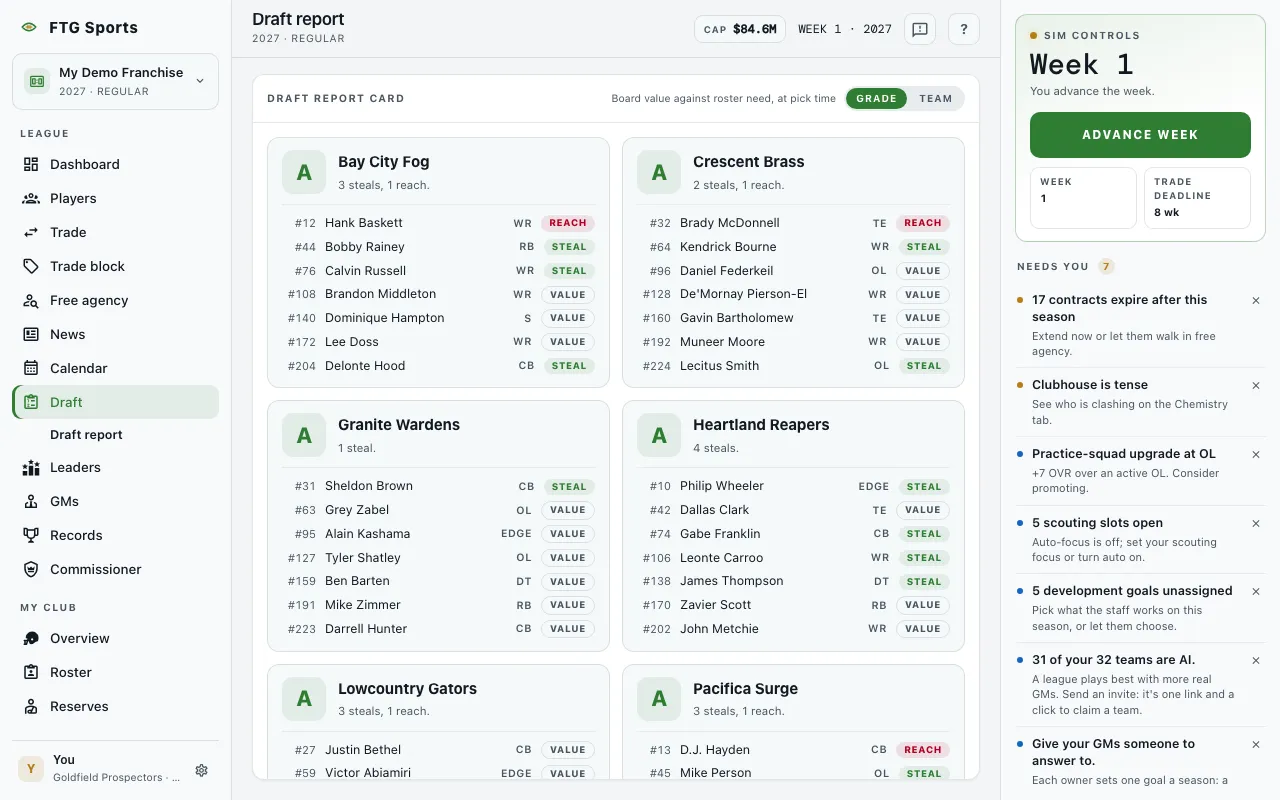Click the franchise field icon in selector
This screenshot has height=800, width=1280.
pyautogui.click(x=37, y=81)
